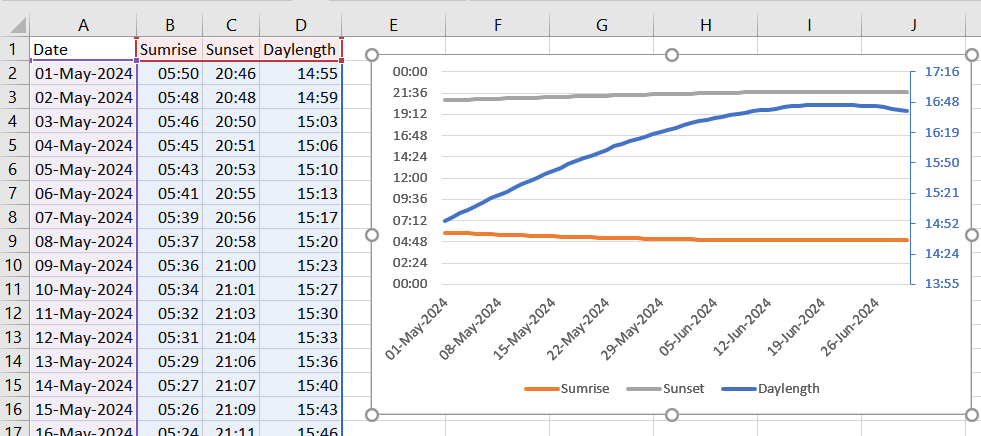Select cell with 15-May-2024
This screenshot has width=981, height=436.
(83, 409)
